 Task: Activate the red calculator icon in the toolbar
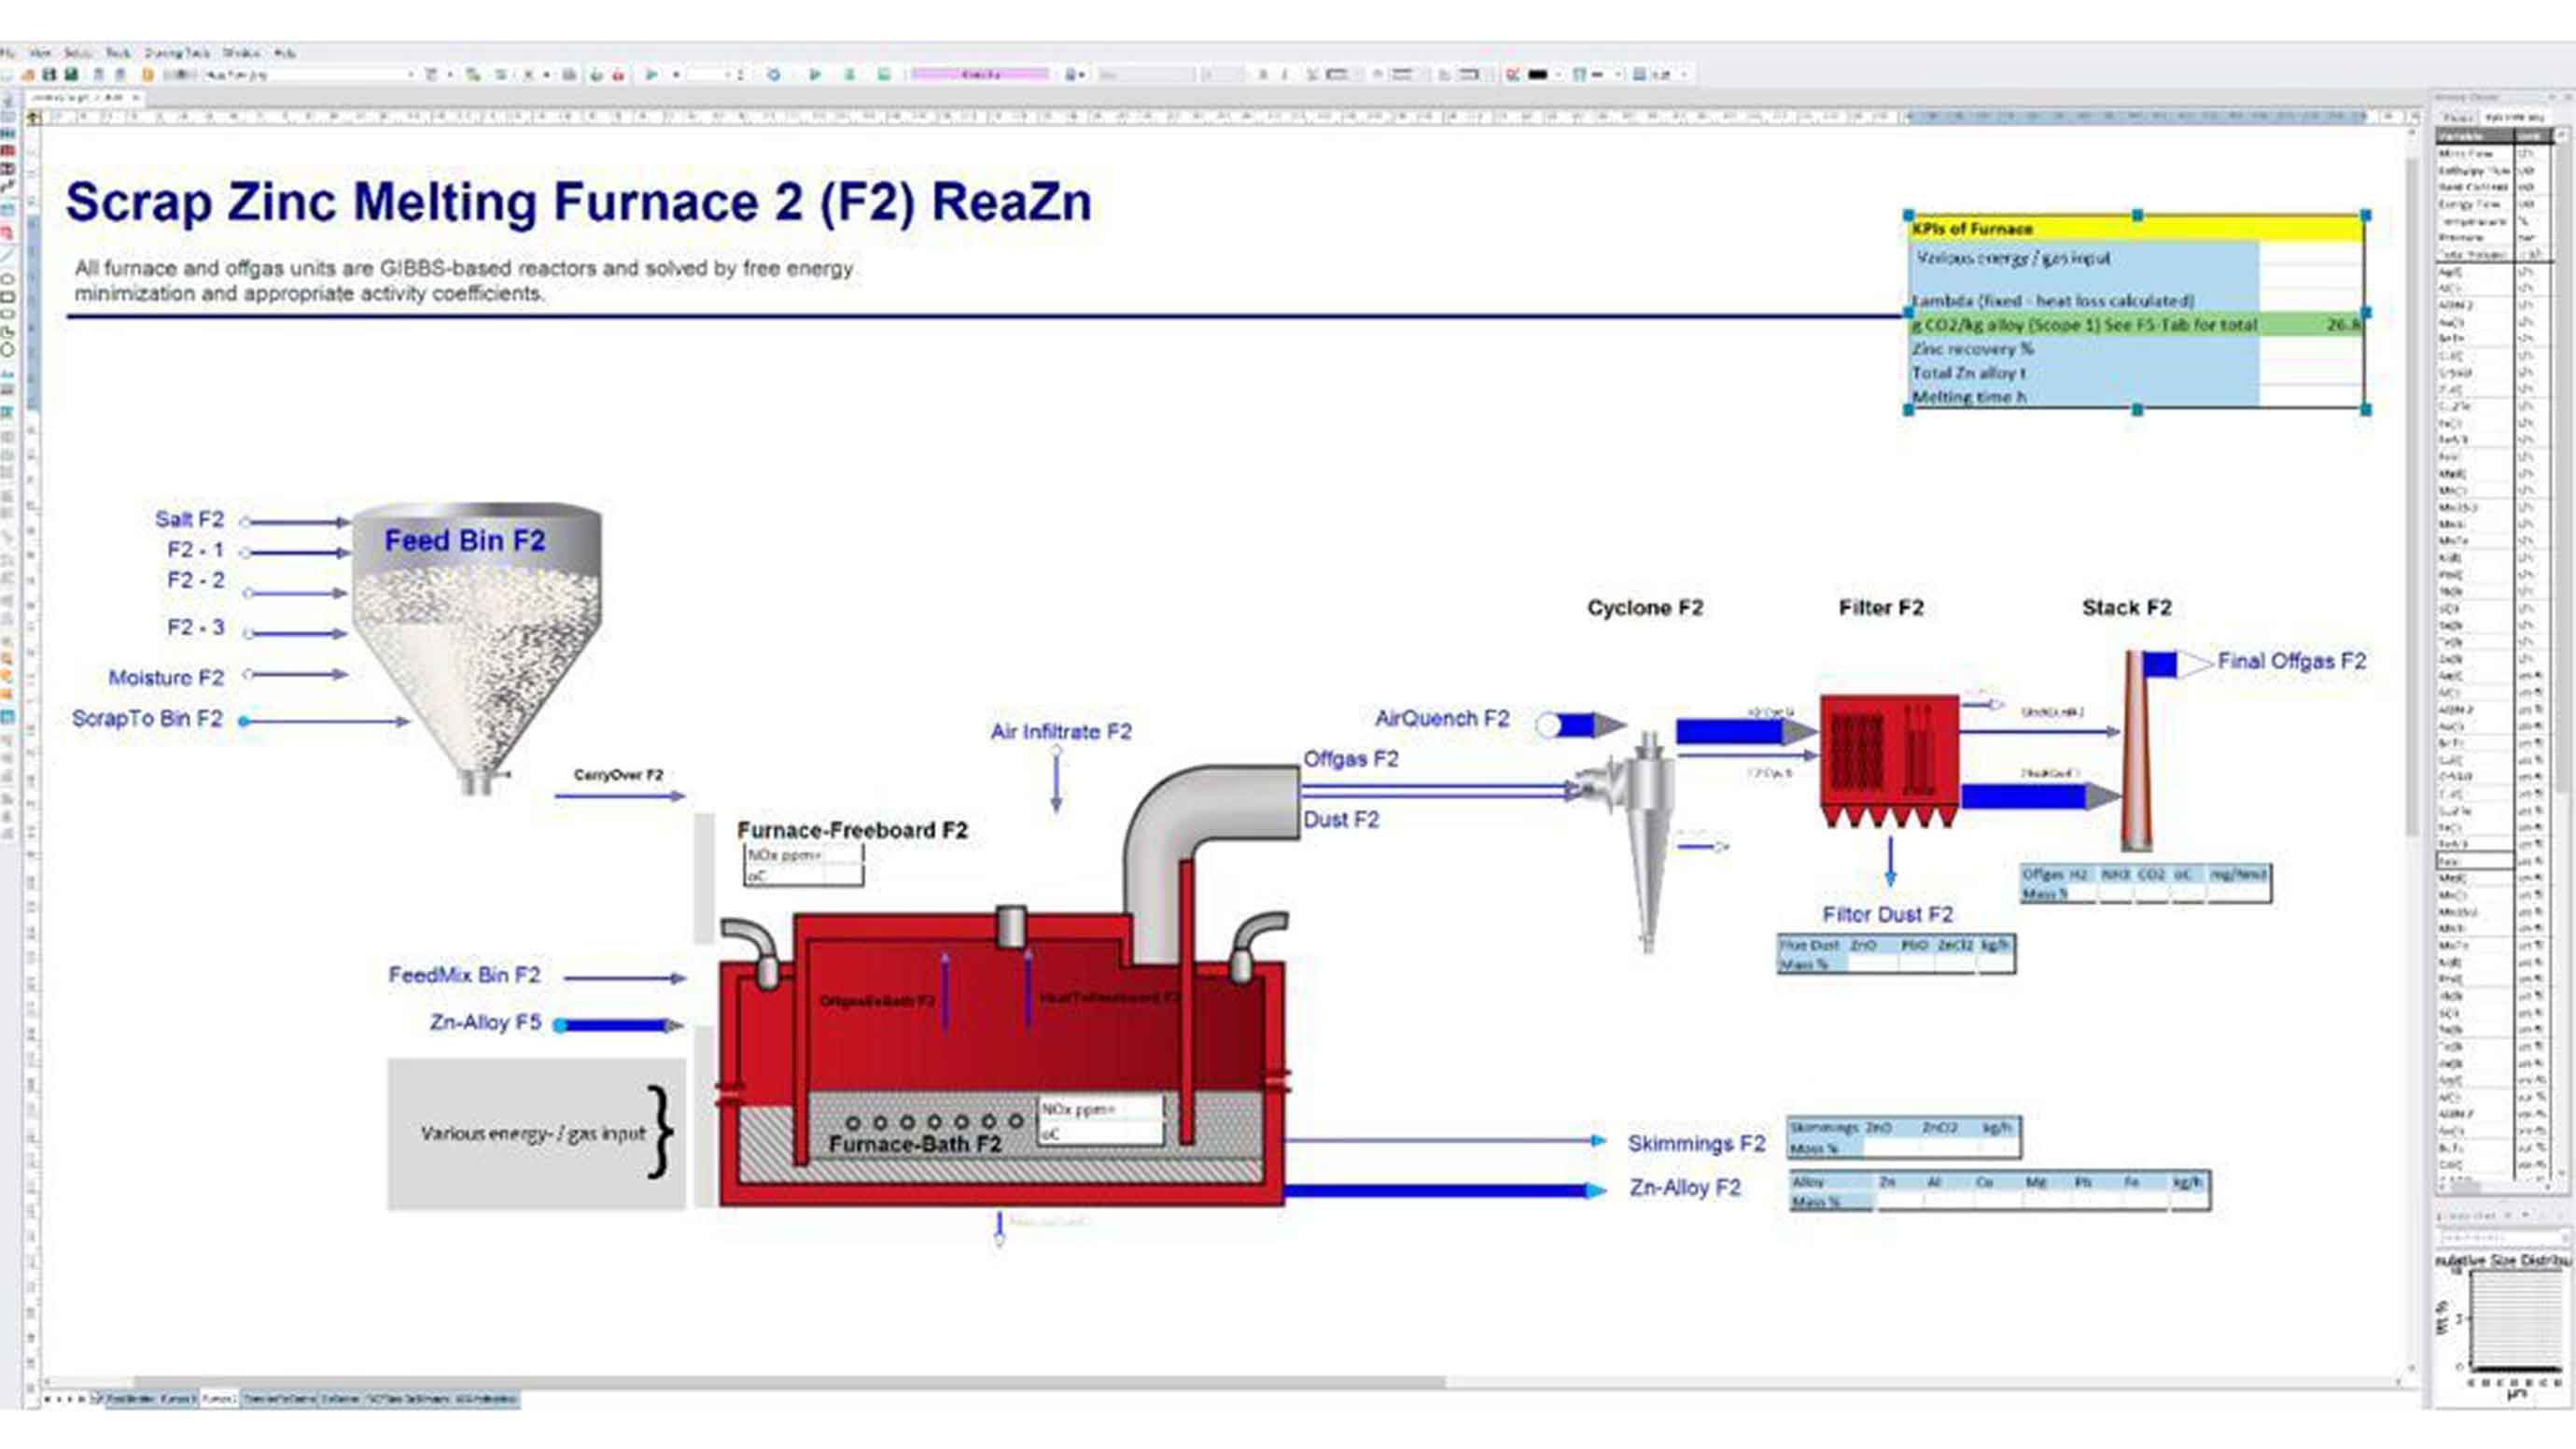pos(618,71)
